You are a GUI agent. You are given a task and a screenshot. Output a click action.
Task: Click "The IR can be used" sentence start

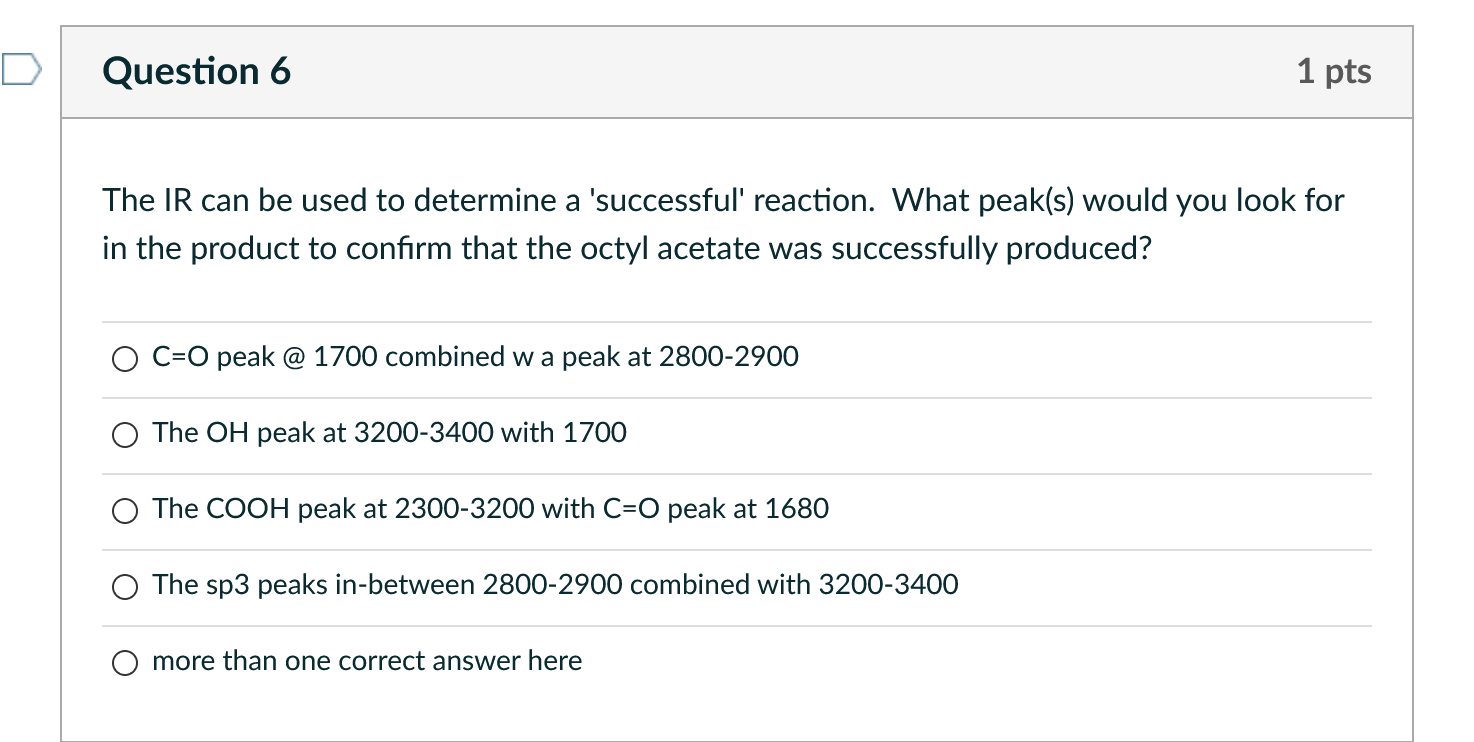(x=236, y=200)
